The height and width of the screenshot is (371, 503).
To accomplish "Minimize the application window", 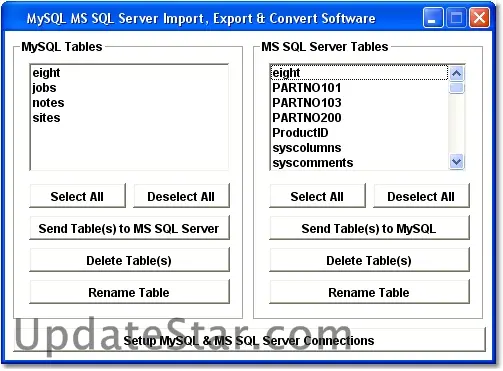I will click(433, 17).
